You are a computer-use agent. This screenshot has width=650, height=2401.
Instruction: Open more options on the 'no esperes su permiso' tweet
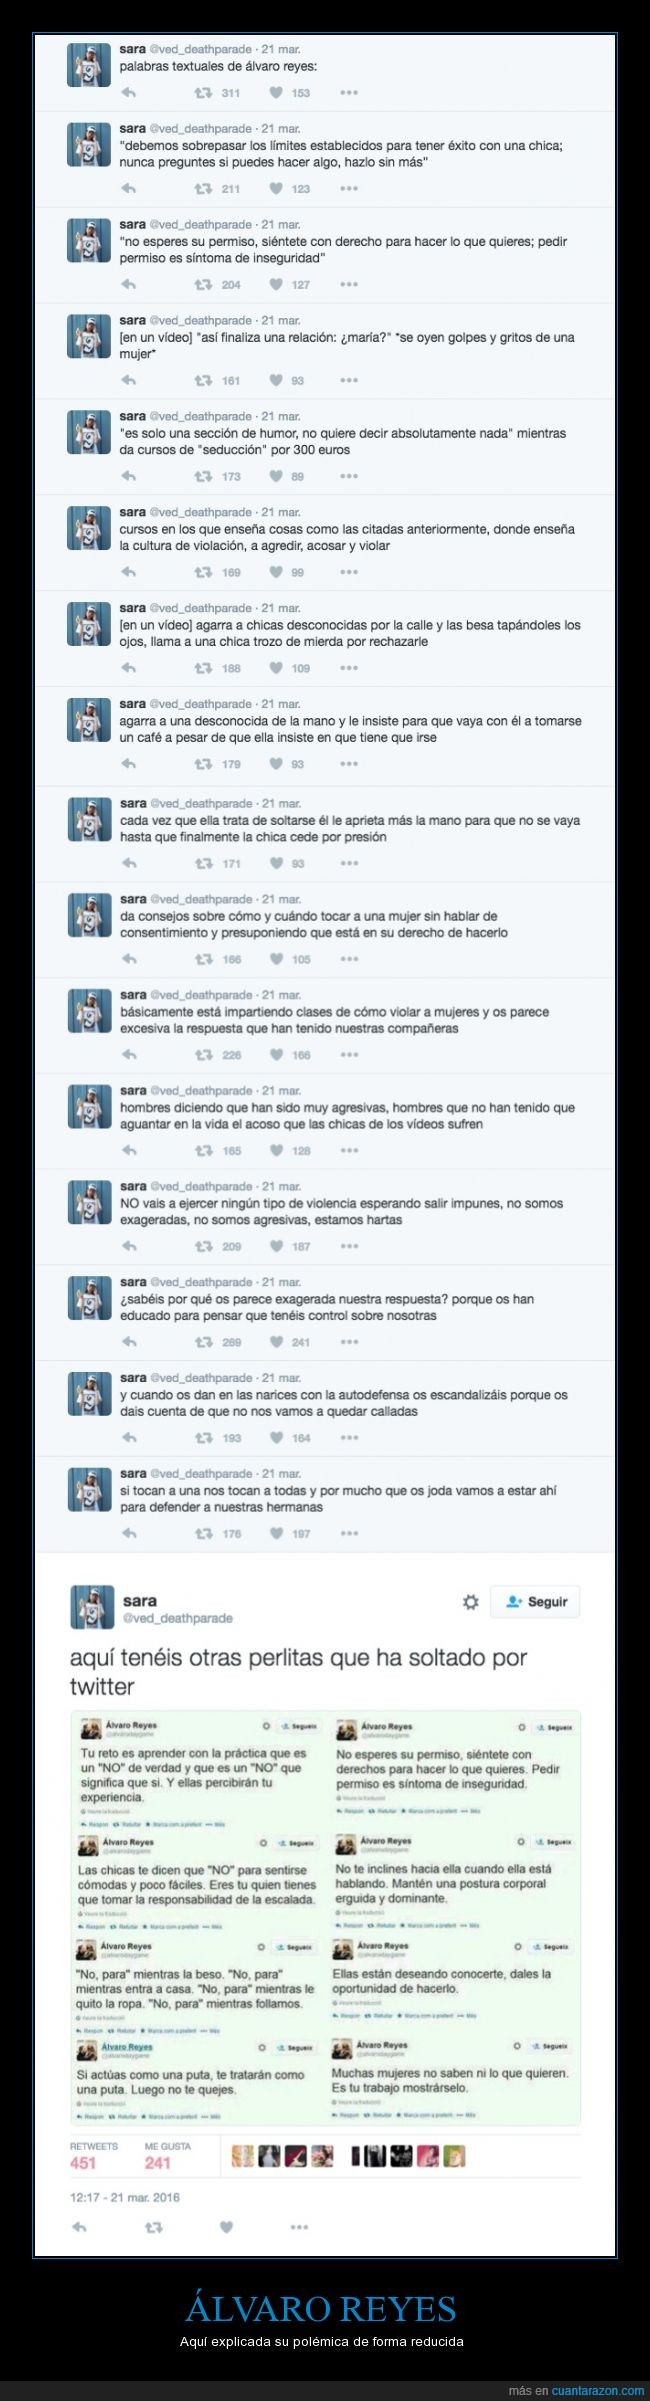point(348,285)
